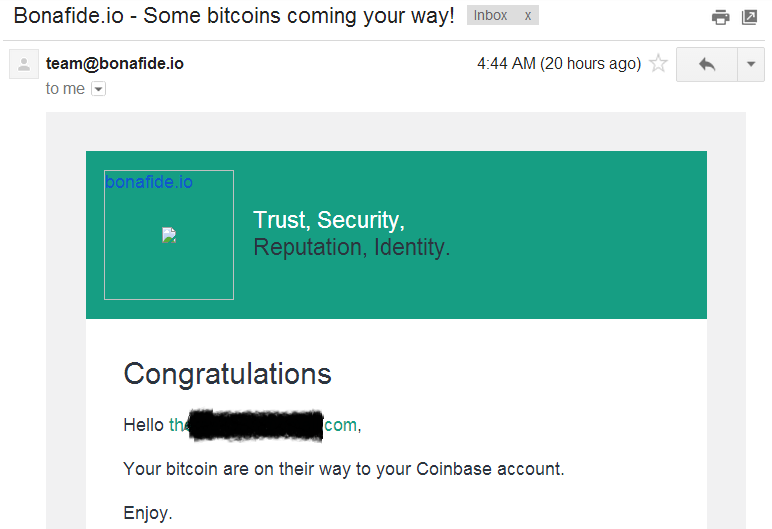Screen dimensions: 772x529
Task: Click the "Reputation, Identity." tagline text
Action: click(352, 247)
